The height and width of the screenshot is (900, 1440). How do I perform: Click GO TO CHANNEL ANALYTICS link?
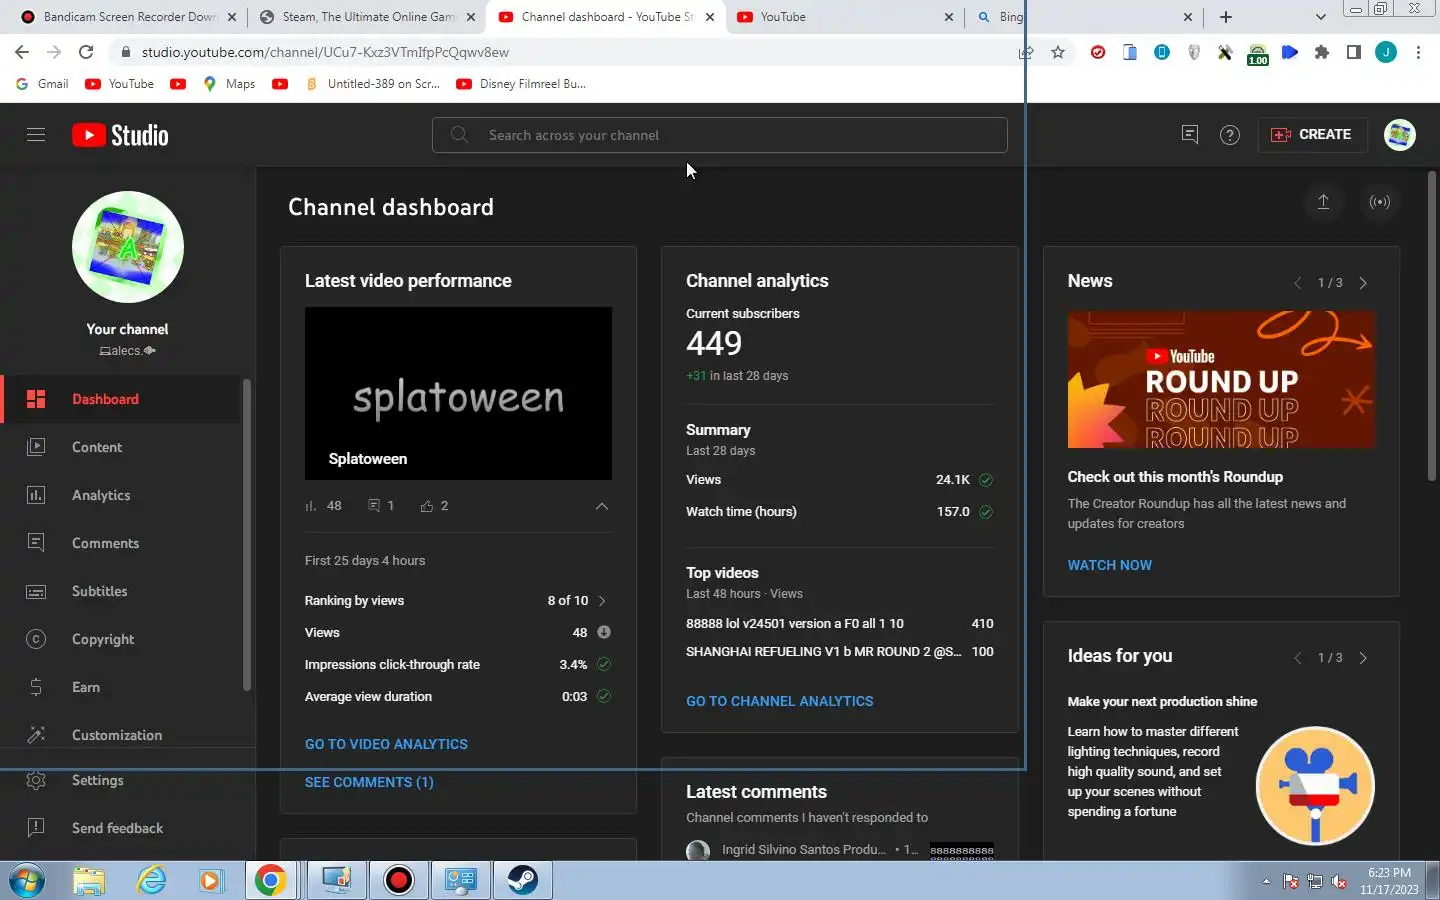(x=780, y=701)
